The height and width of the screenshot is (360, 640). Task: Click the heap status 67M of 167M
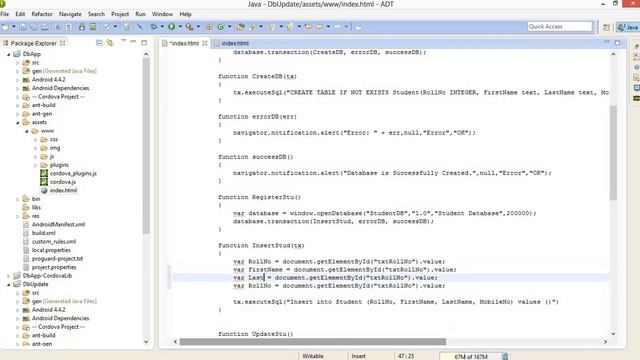pyautogui.click(x=471, y=356)
